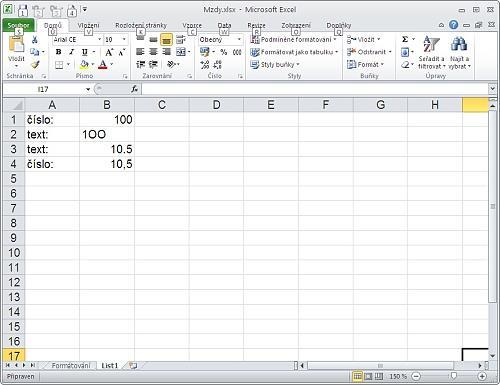The width and height of the screenshot is (500, 385).
Task: Click the Increase Font Size icon
Action: (x=109, y=52)
